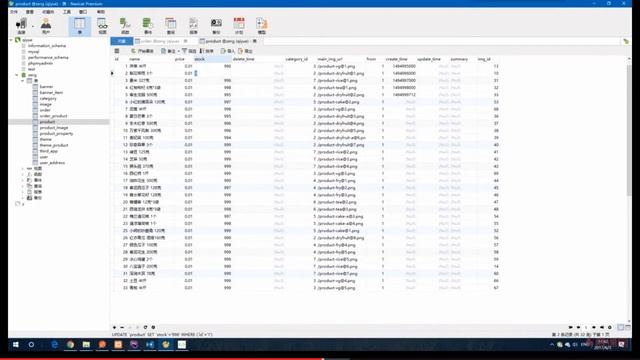Image resolution: width=640 pixels, height=360 pixels.
Task: Switch to grid view toggle icon
Action: (x=621, y=327)
